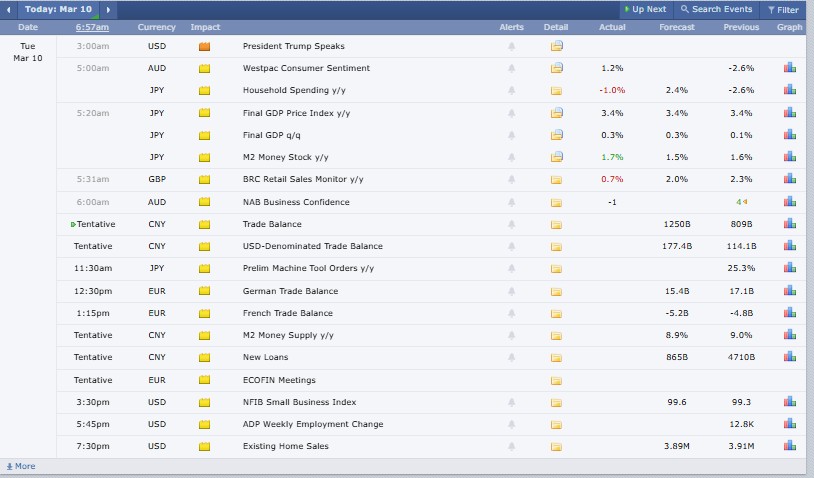The width and height of the screenshot is (814, 478).
Task: Expand the More link at bottom
Action: pos(20,466)
